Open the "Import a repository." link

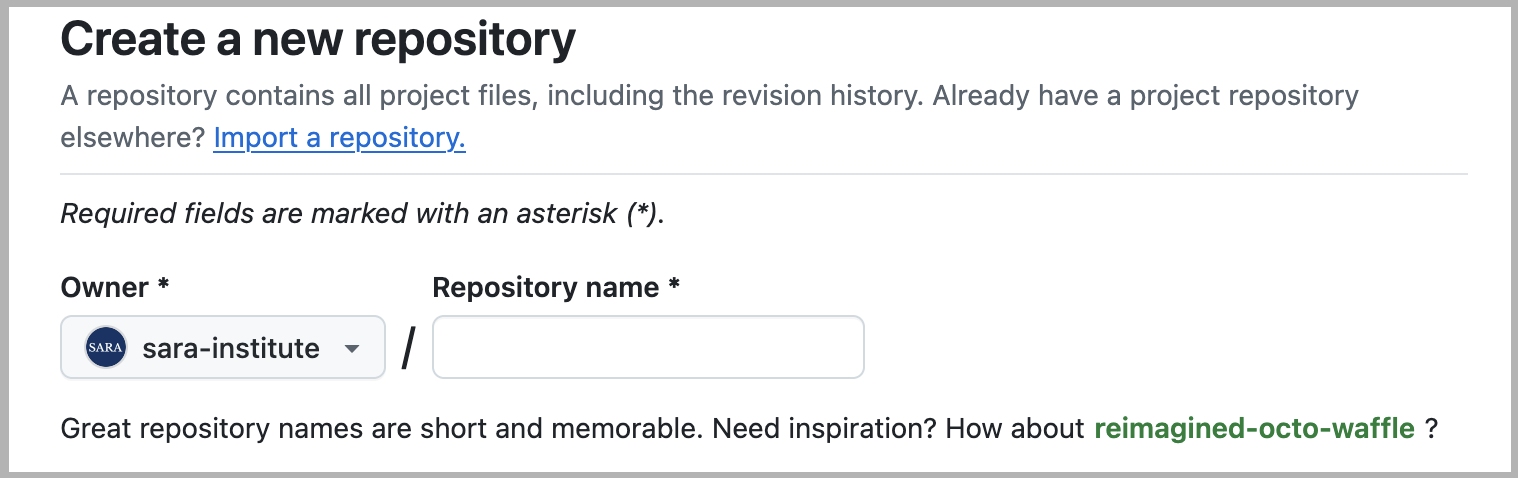(340, 138)
